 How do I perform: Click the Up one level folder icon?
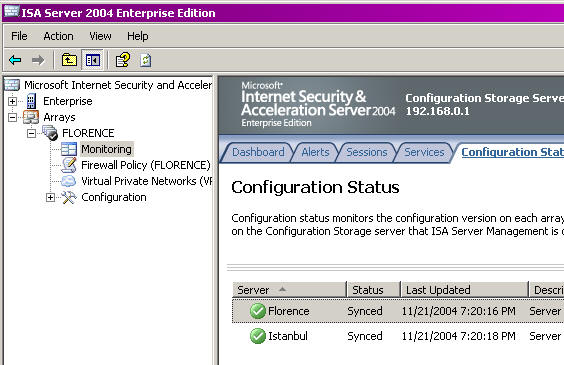[x=69, y=60]
